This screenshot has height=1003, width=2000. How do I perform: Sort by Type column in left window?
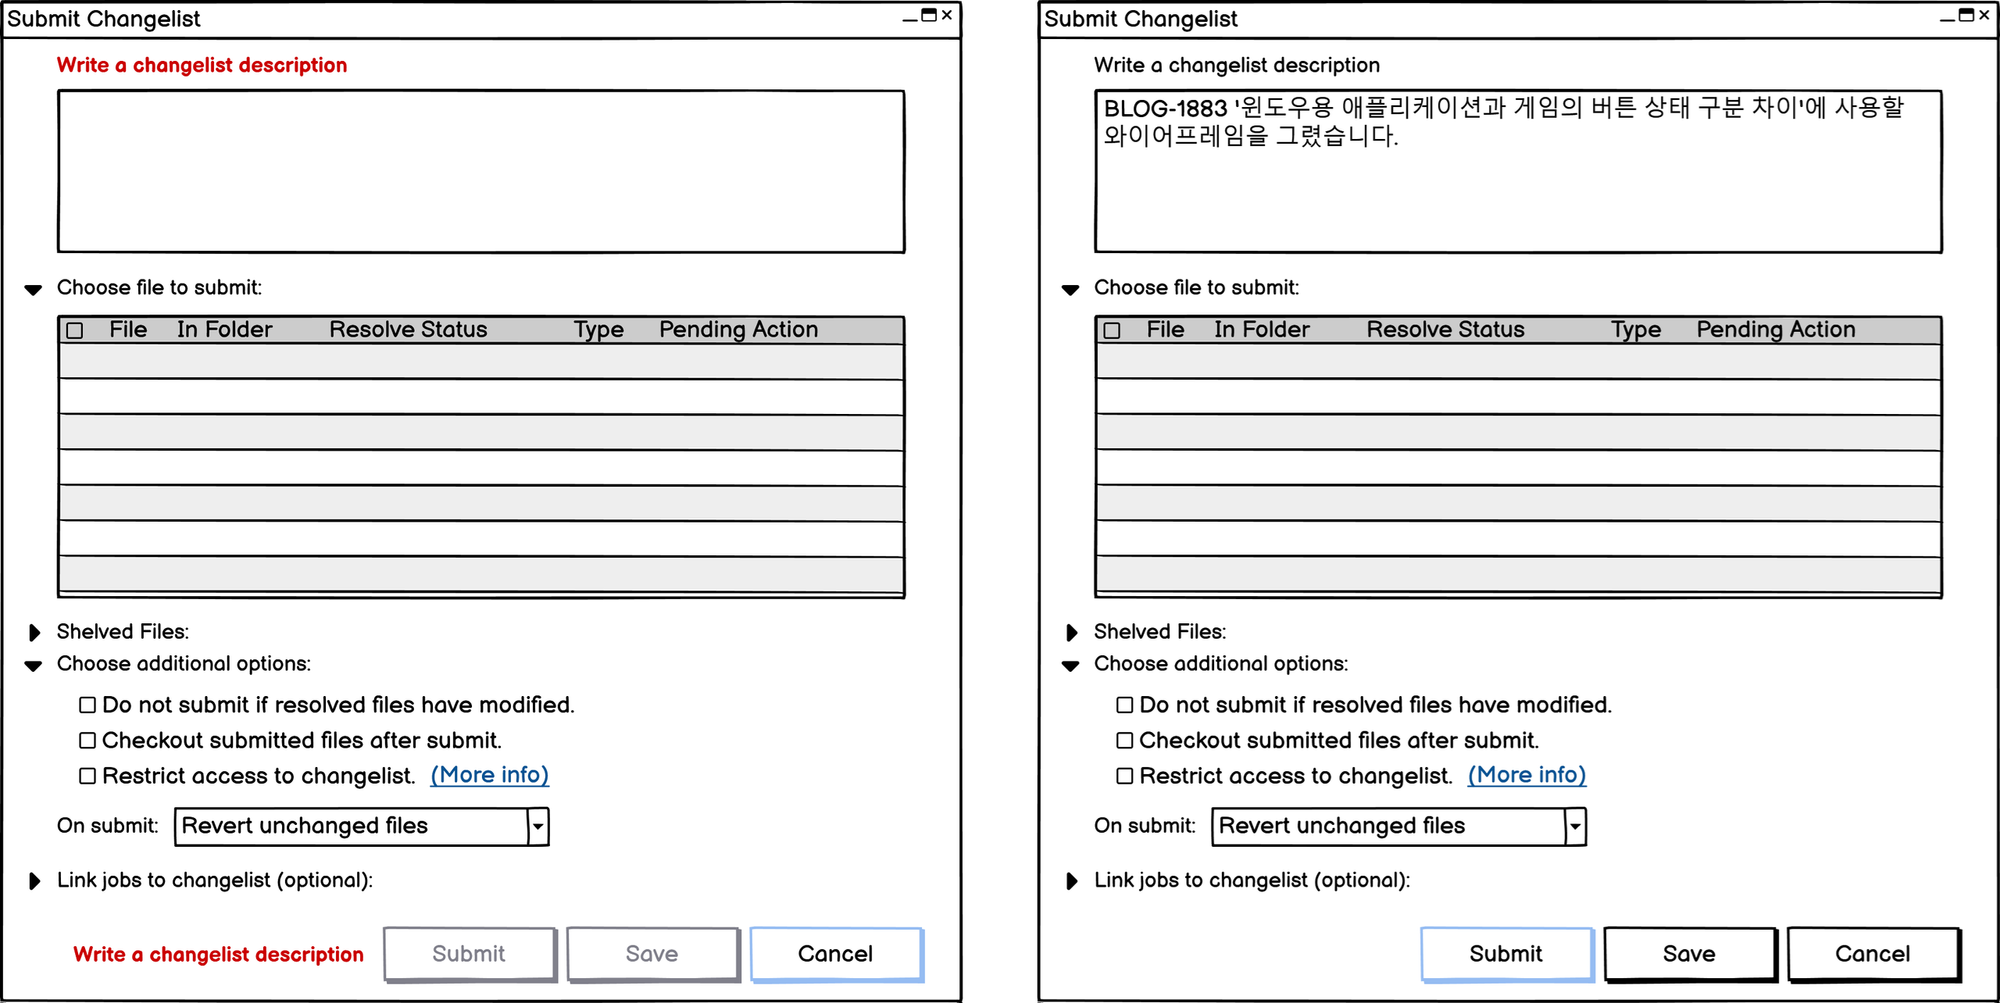[598, 330]
